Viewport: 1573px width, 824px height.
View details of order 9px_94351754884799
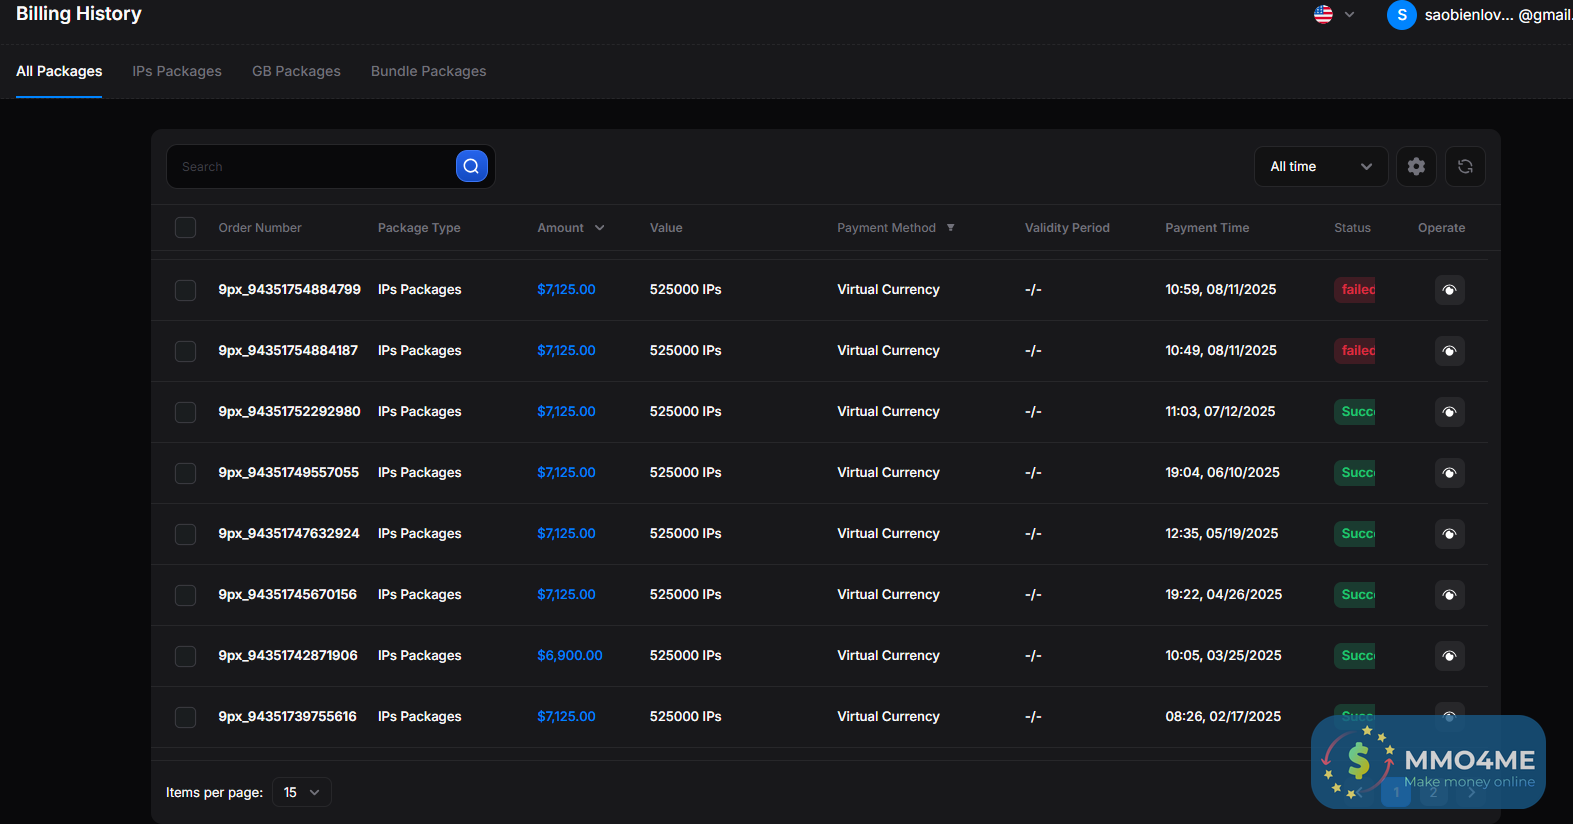pos(1449,290)
